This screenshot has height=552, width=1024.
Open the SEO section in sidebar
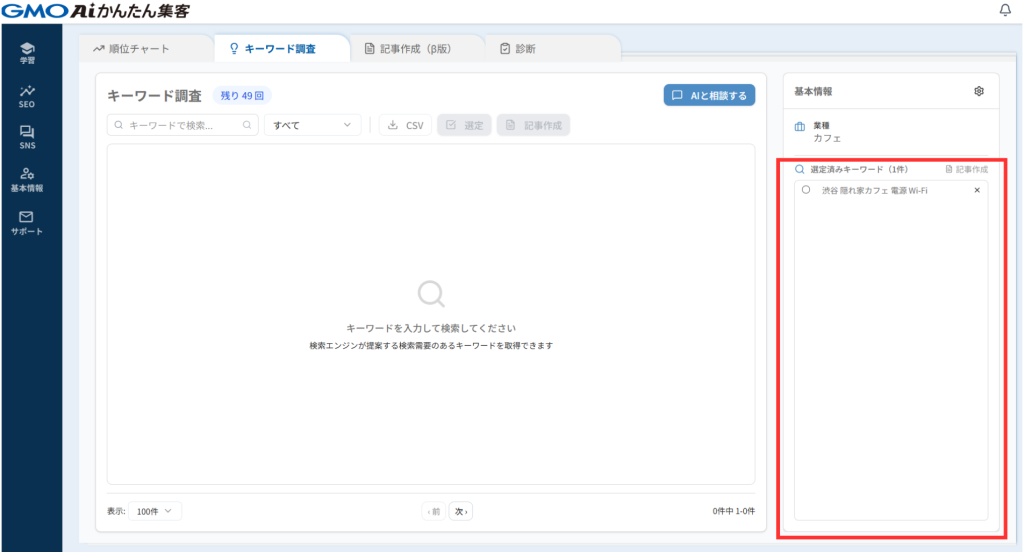tap(27, 95)
